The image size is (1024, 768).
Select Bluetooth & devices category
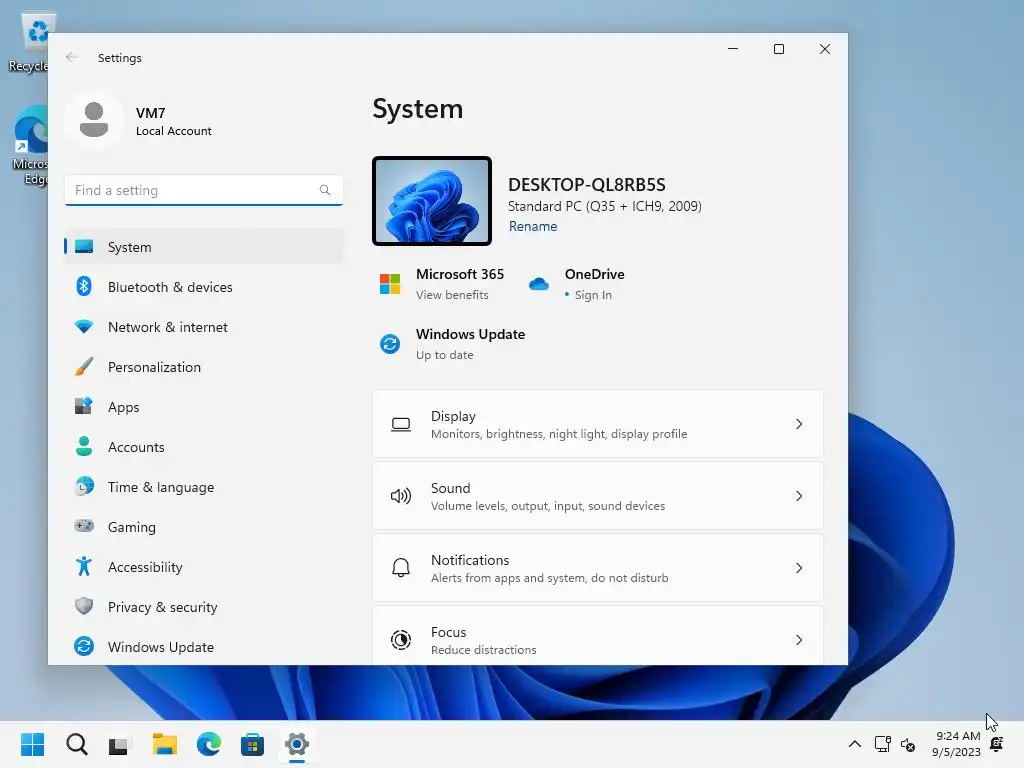tap(204, 287)
